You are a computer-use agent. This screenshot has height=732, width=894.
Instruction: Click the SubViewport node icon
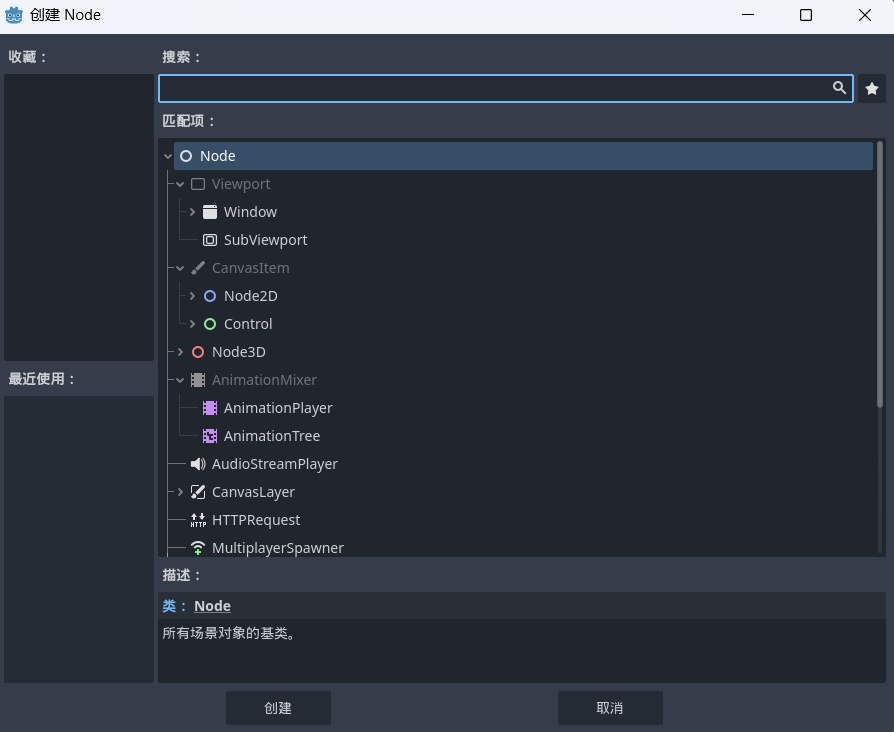pos(210,240)
